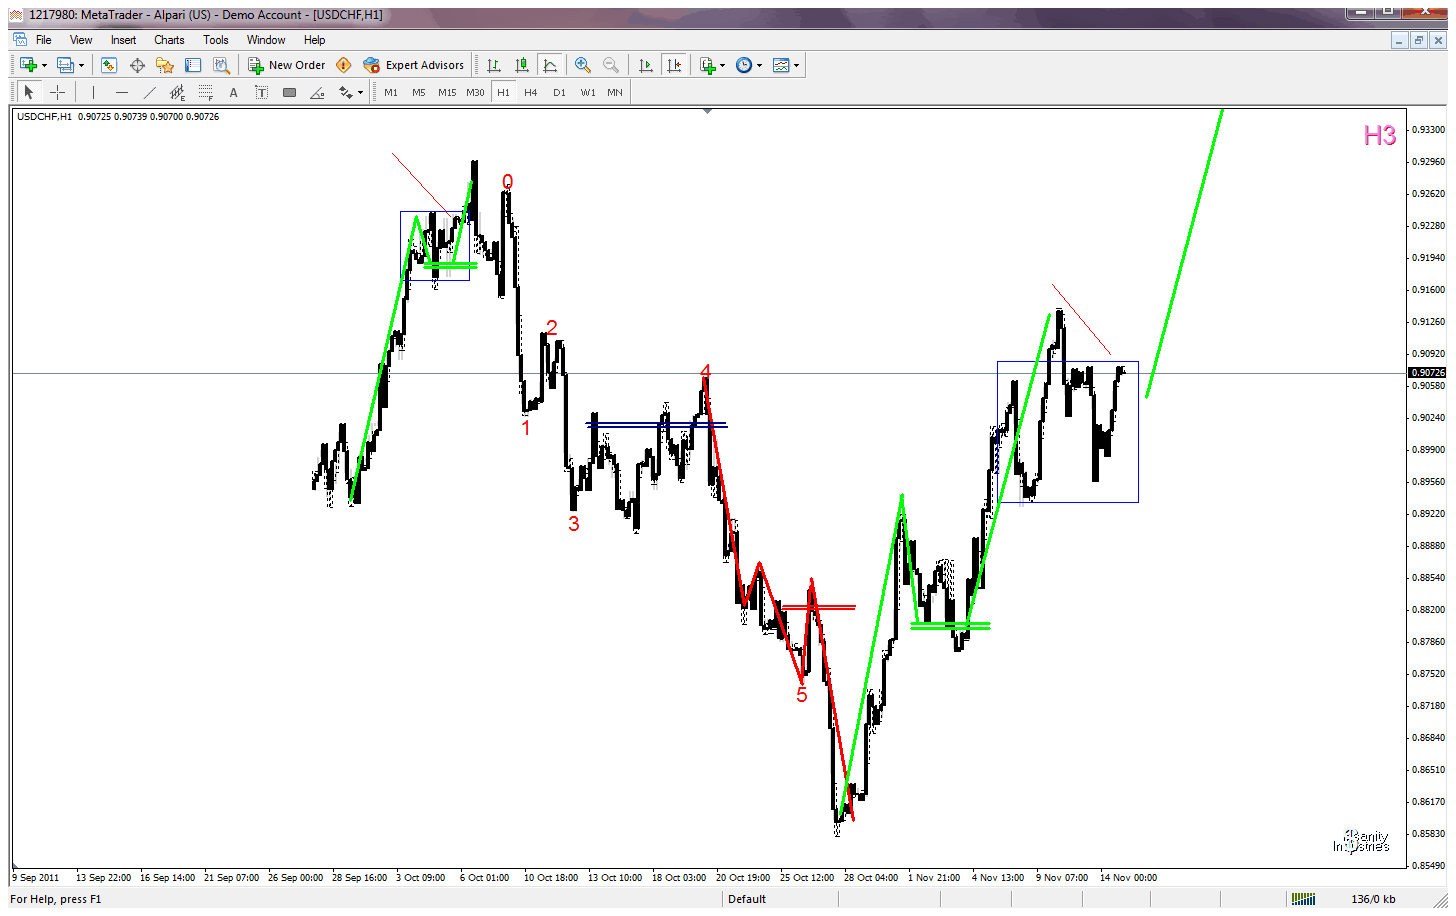Select the Text 'A' drawing tool
This screenshot has height=916, width=1456.
click(x=233, y=92)
